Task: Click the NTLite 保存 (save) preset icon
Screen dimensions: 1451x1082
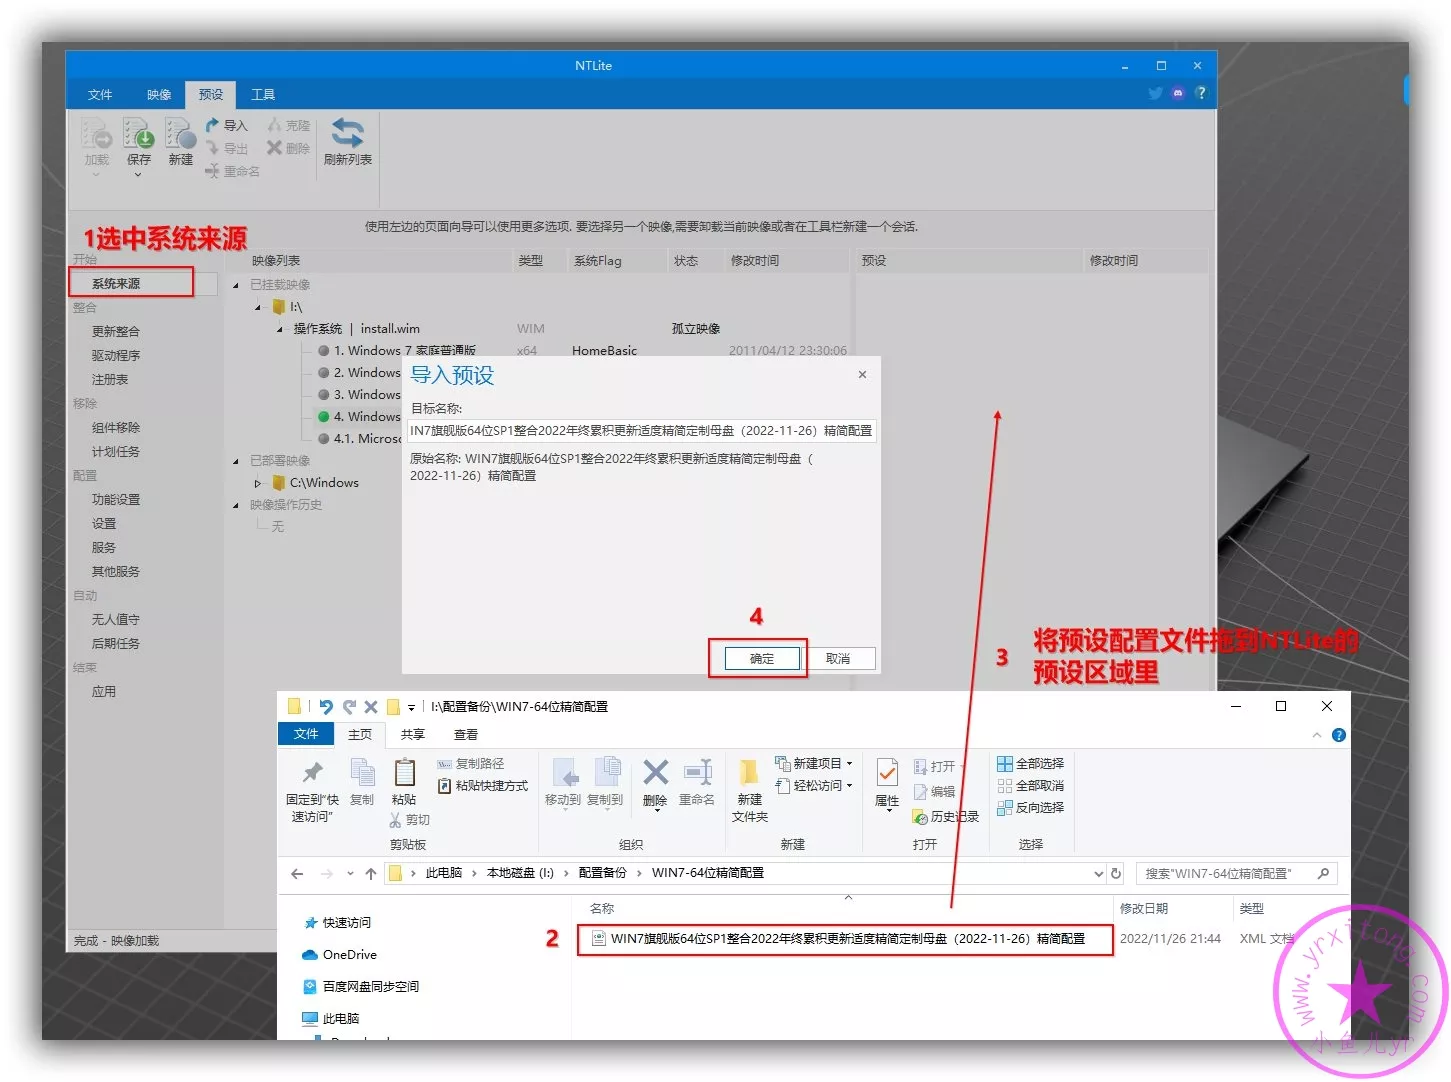Action: click(x=138, y=133)
